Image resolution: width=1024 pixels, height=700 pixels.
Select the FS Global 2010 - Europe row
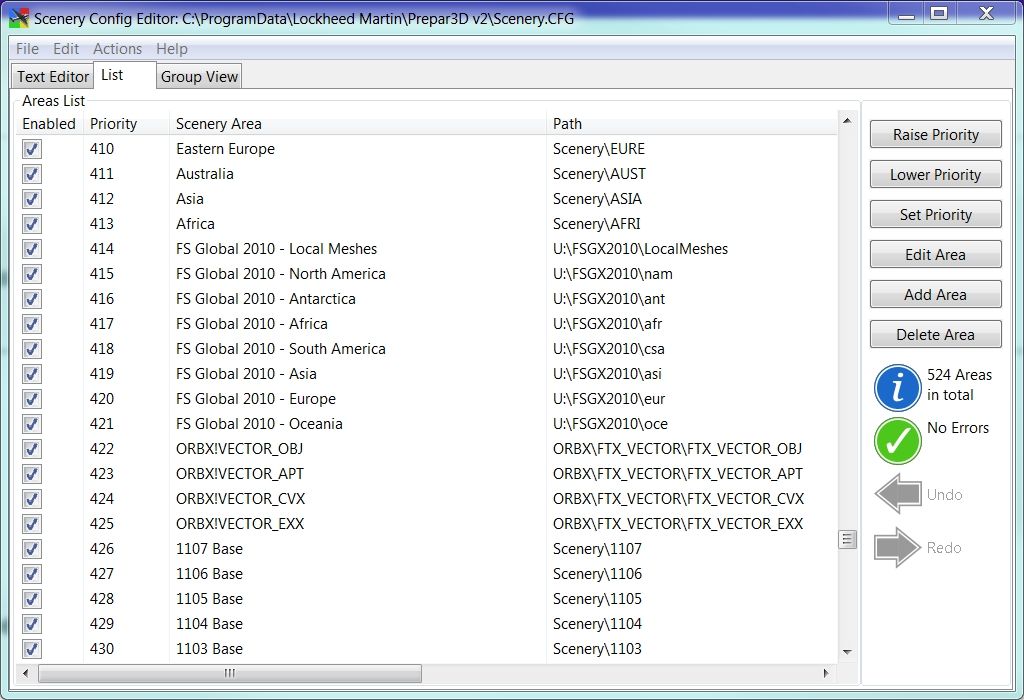256,399
